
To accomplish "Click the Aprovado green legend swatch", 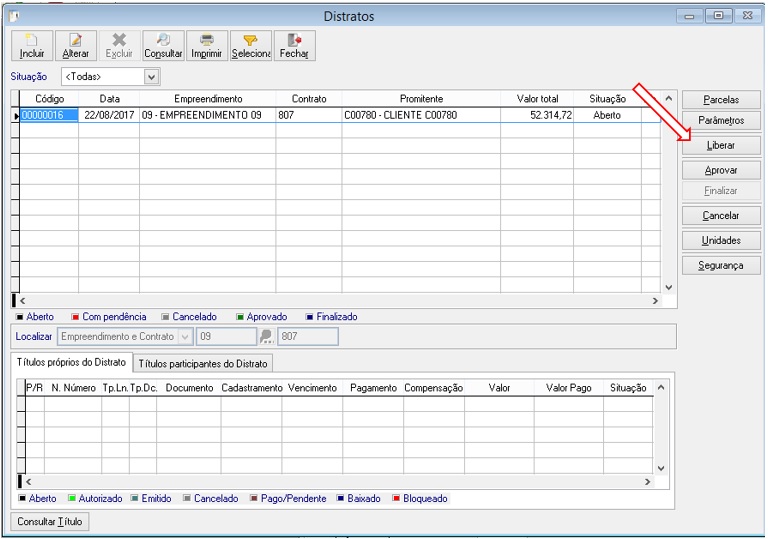I will coord(240,317).
